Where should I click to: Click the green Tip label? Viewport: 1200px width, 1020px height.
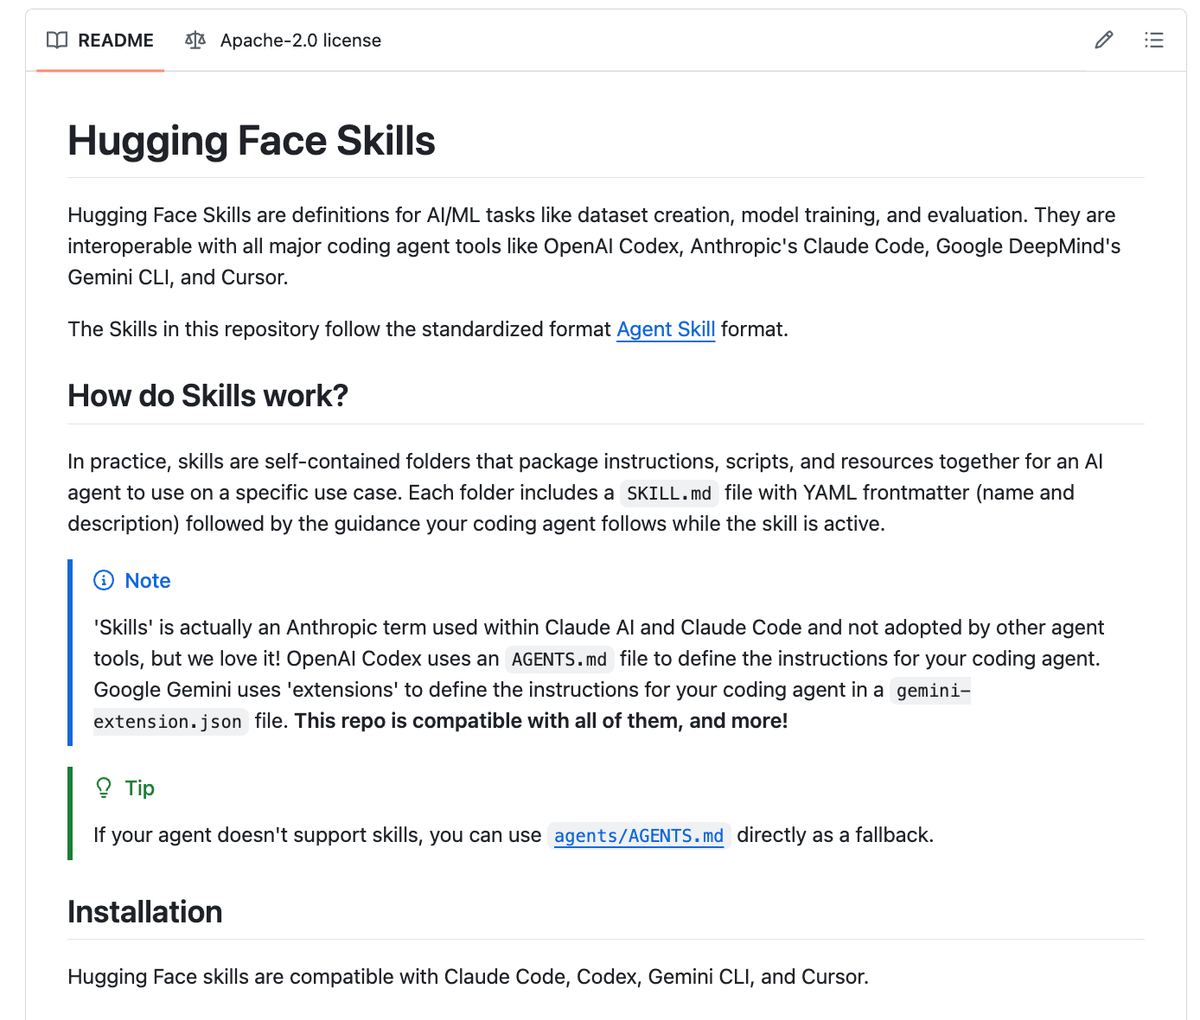tap(140, 788)
